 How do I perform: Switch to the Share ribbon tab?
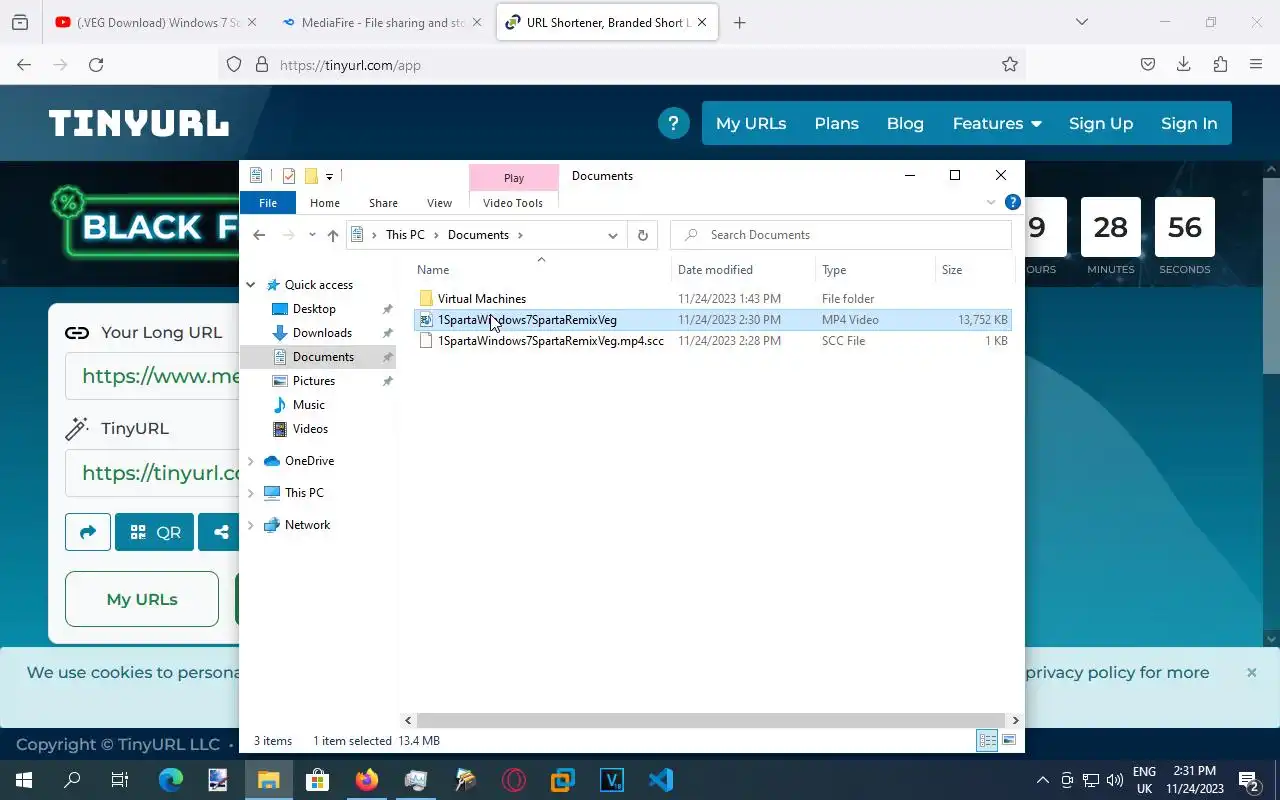[x=383, y=203]
